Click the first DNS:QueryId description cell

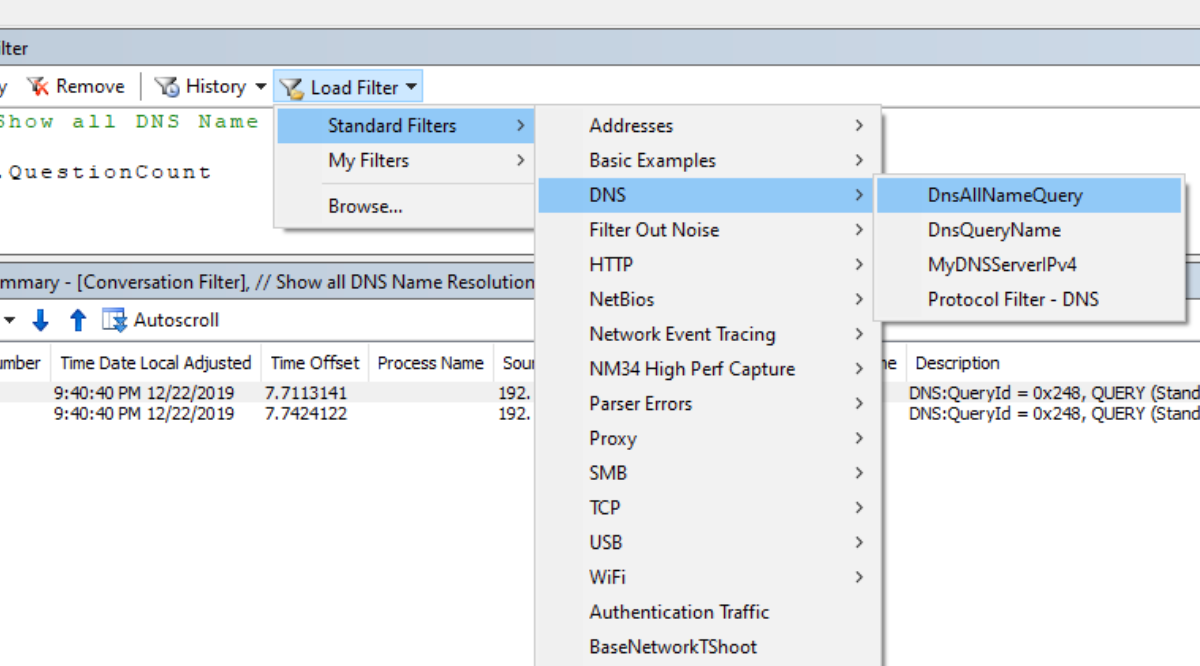pyautogui.click(x=1054, y=393)
